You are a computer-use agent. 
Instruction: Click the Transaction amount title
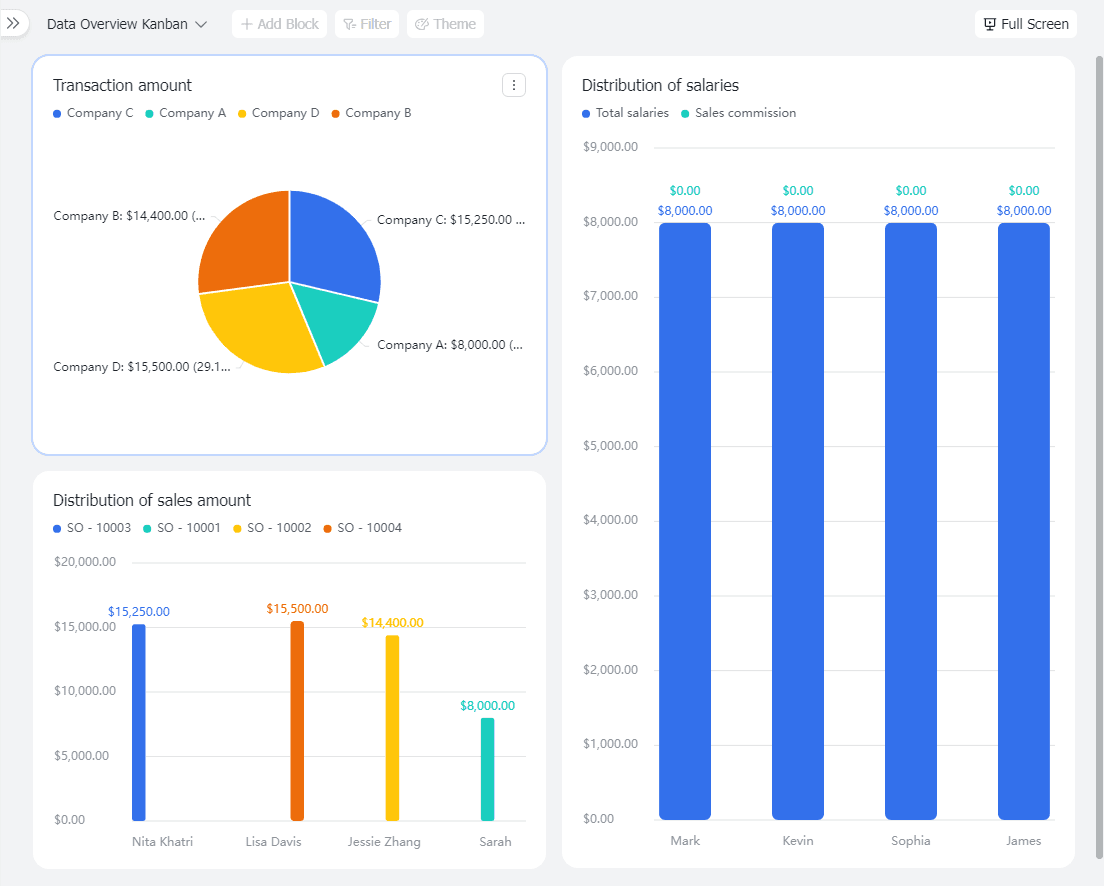[x=123, y=85]
